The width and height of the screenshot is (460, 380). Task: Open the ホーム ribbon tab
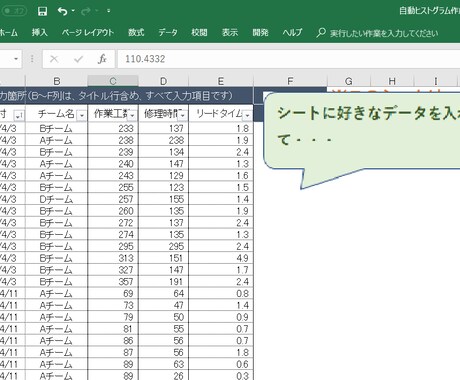pos(9,32)
